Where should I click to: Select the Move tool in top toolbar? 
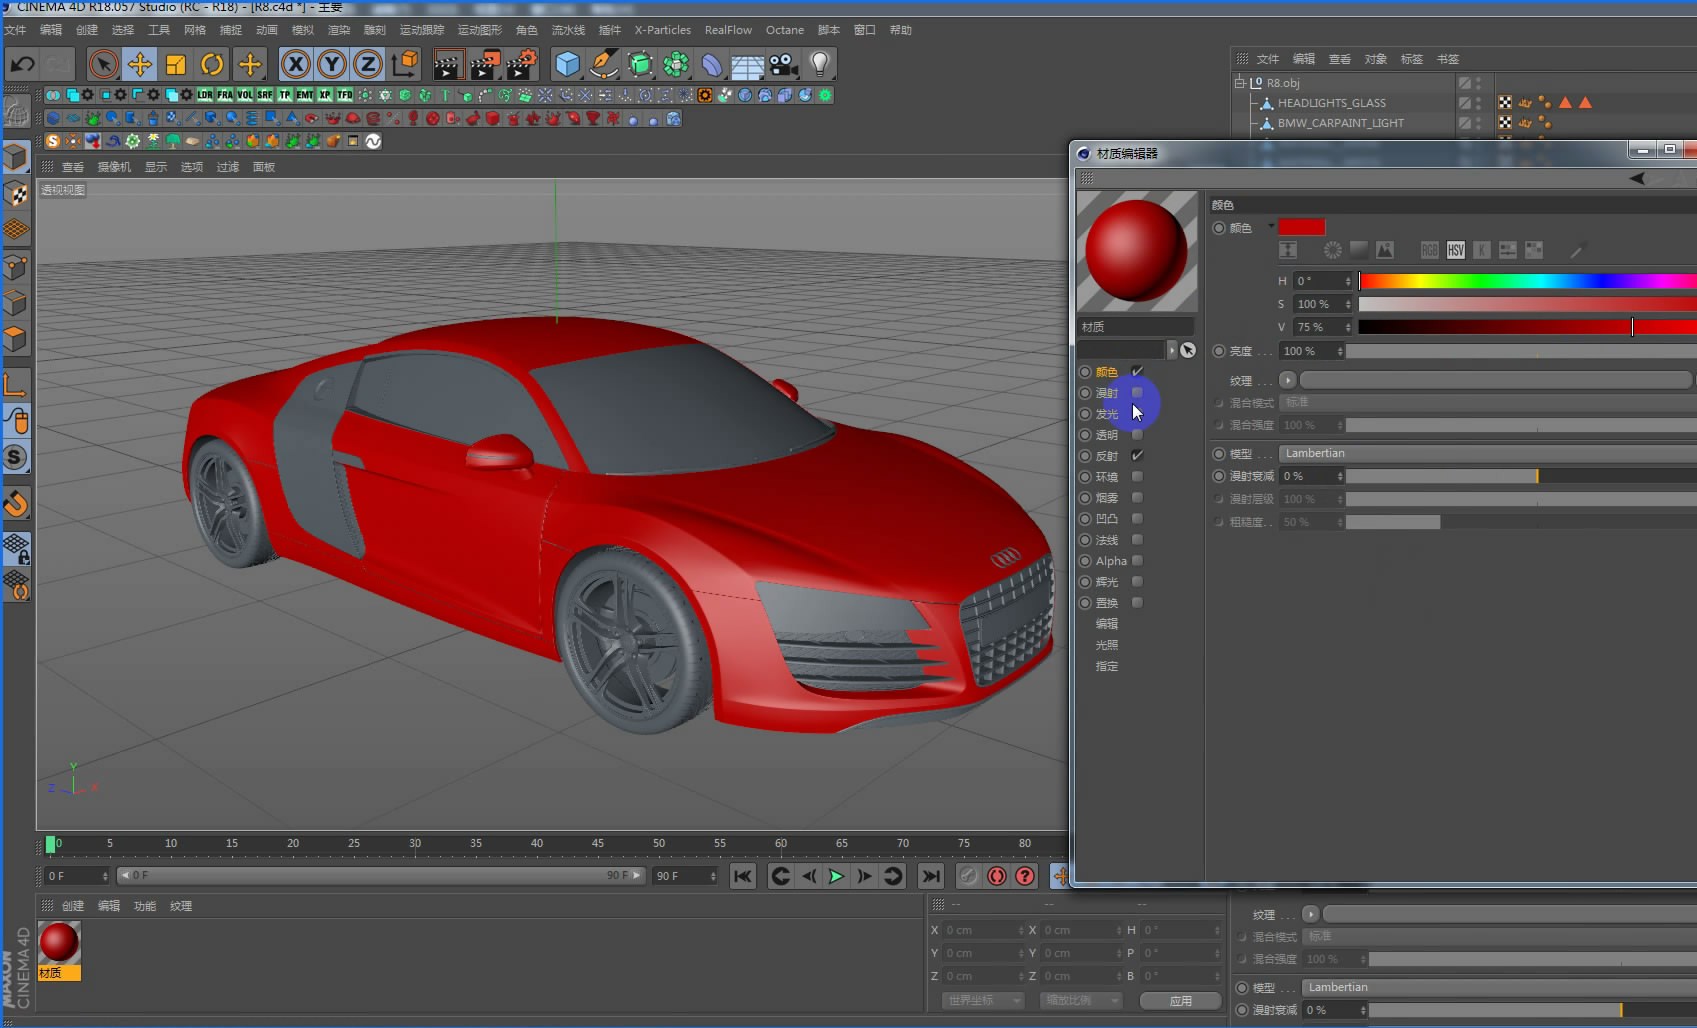[139, 65]
